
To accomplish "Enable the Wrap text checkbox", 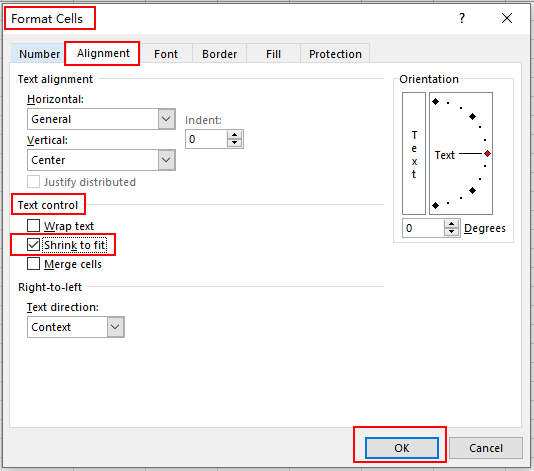I will tap(33, 225).
